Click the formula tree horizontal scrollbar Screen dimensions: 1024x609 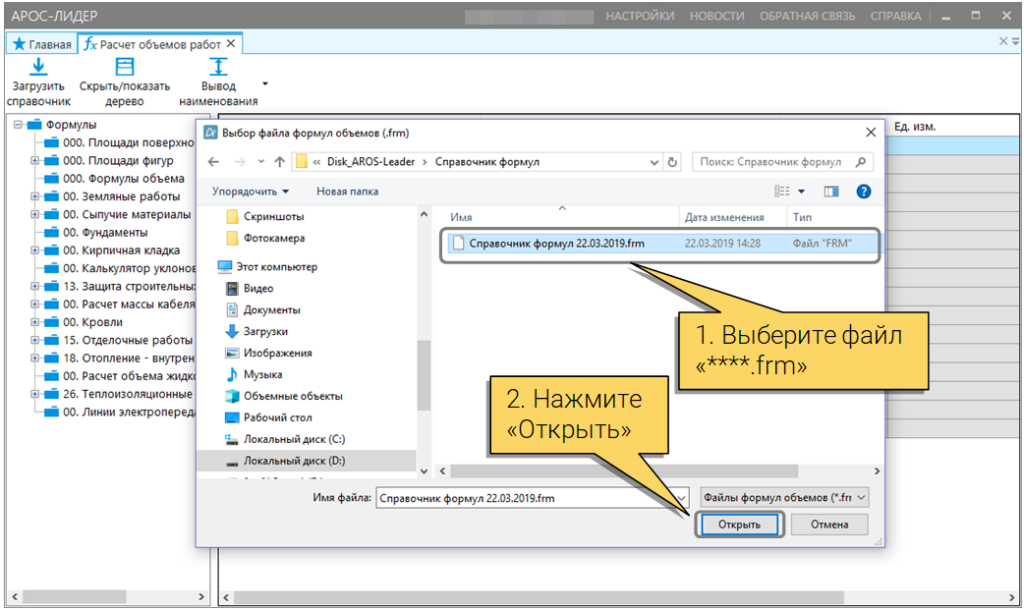click(x=74, y=597)
